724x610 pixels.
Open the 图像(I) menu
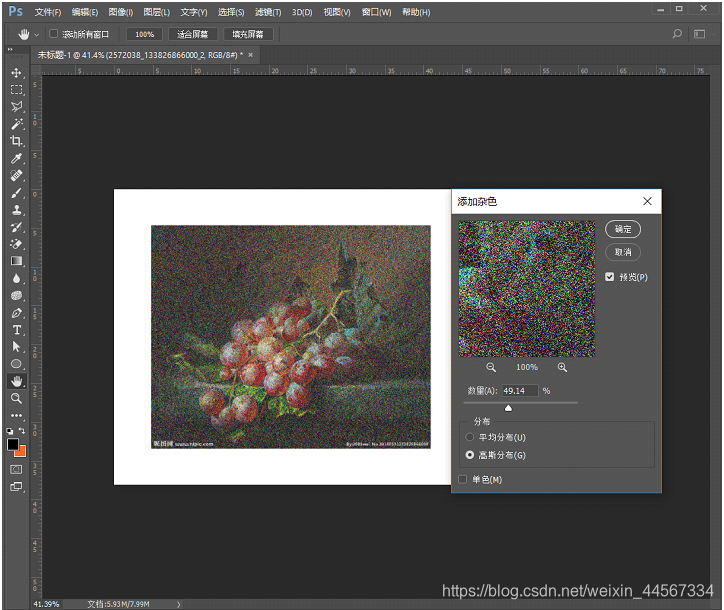pyautogui.click(x=121, y=12)
